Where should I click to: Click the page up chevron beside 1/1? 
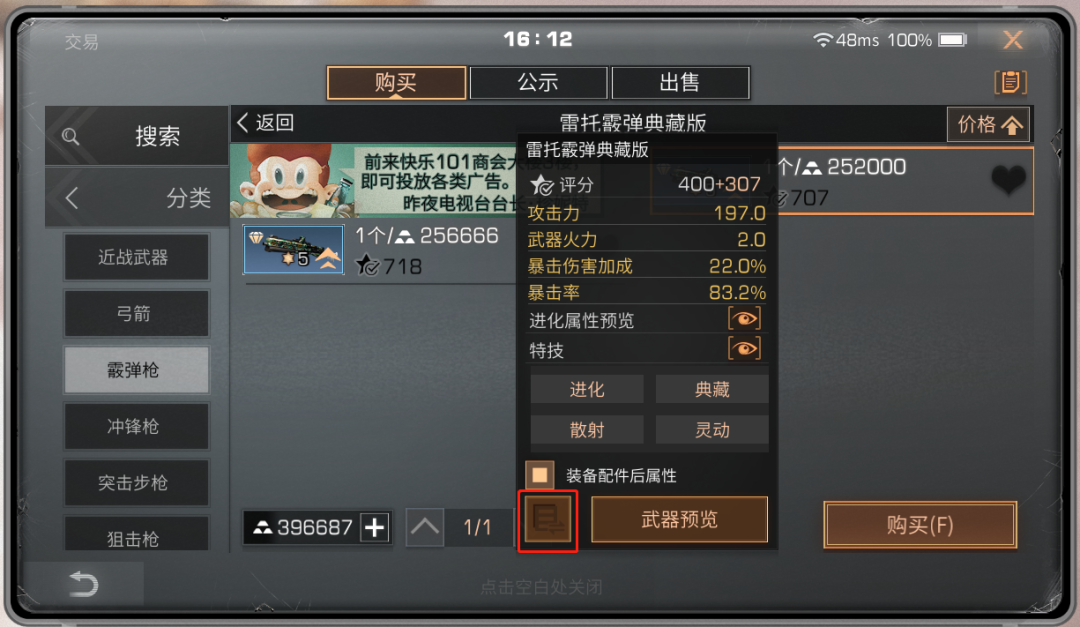click(x=424, y=528)
